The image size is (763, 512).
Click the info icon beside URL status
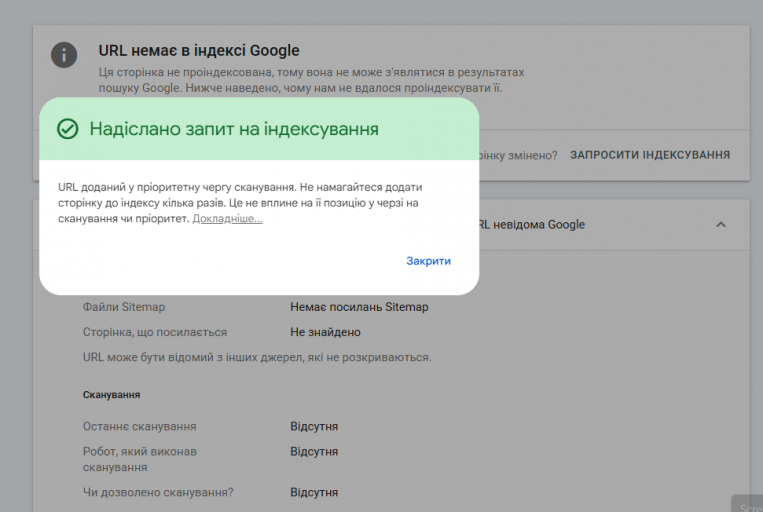(x=64, y=55)
